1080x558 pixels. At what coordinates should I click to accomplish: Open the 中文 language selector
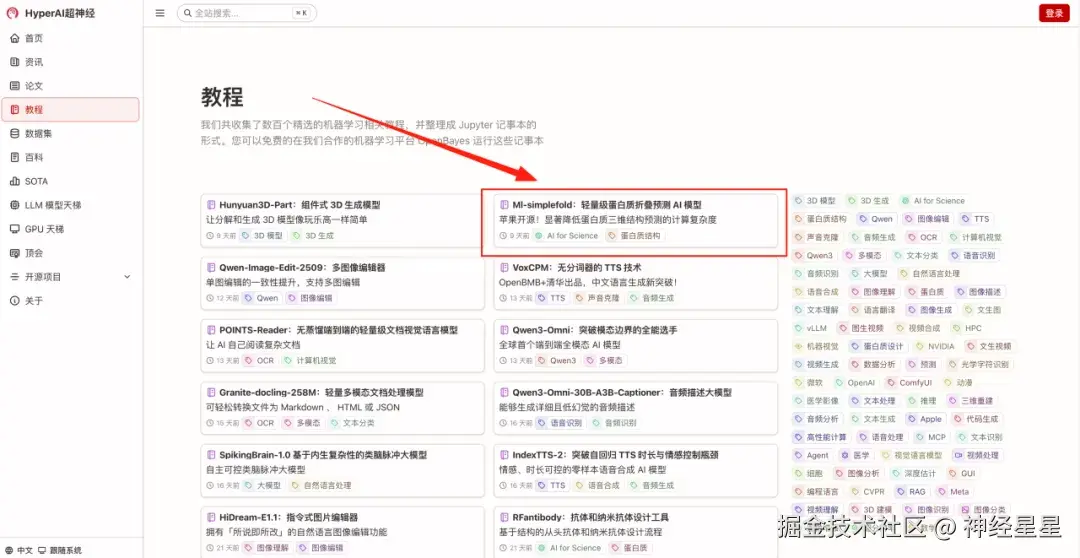click(x=19, y=550)
